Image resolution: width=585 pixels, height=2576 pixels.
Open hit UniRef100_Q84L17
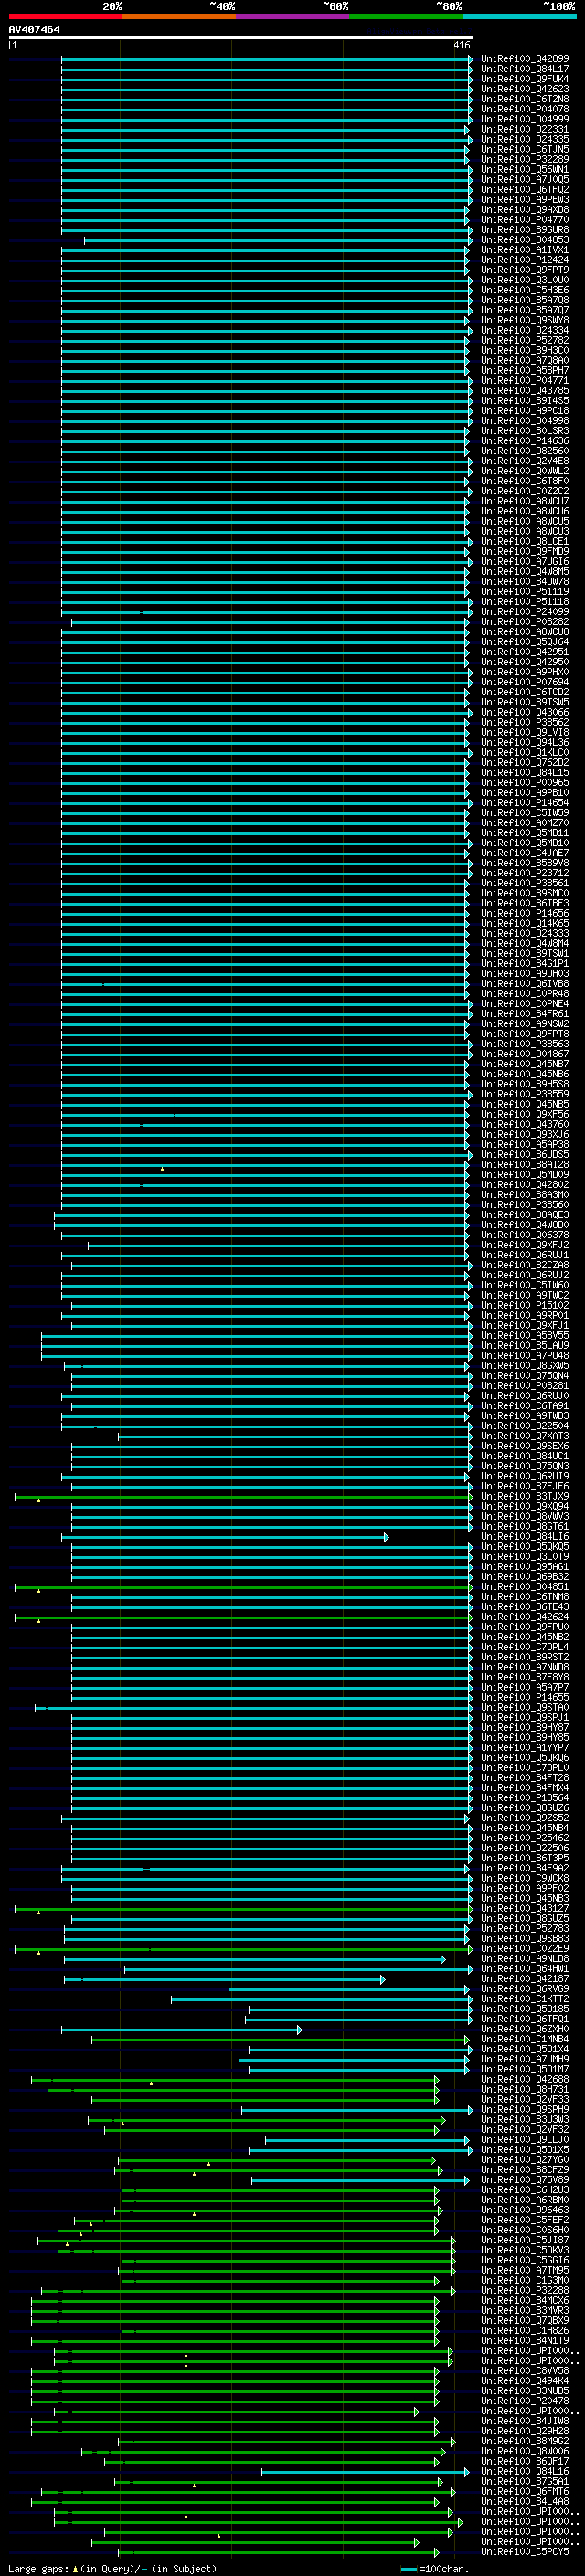[x=525, y=69]
